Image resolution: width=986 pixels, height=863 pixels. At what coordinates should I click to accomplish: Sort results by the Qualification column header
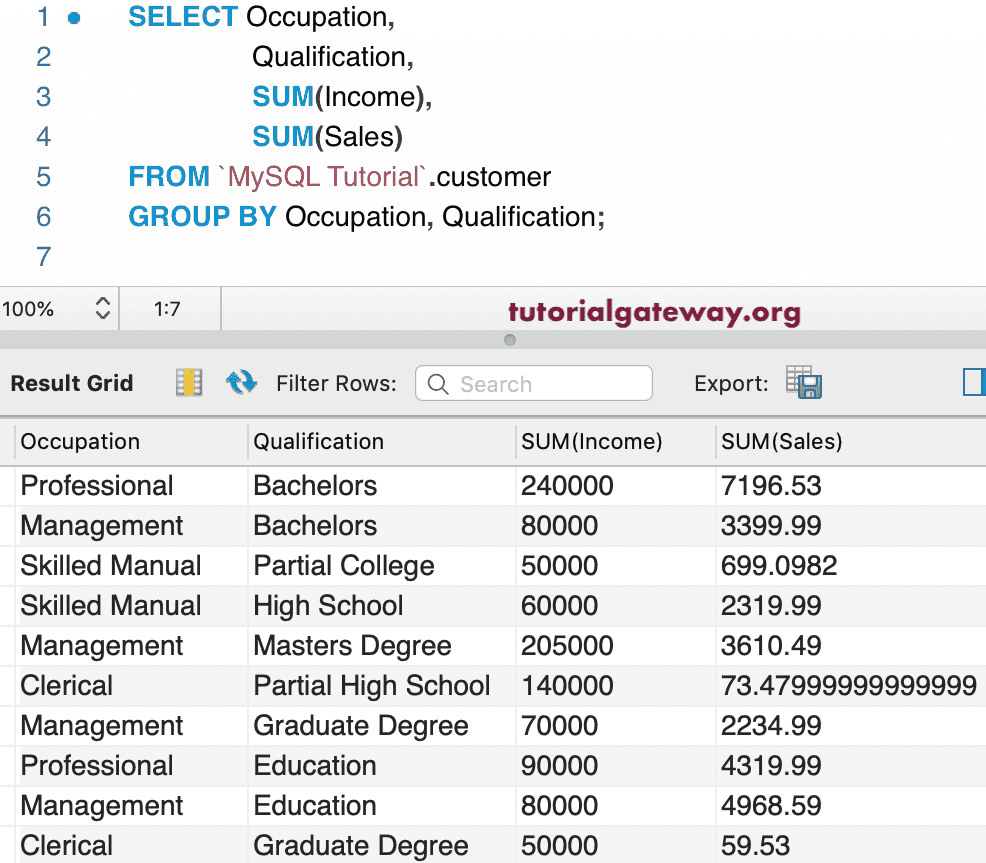tap(319, 441)
